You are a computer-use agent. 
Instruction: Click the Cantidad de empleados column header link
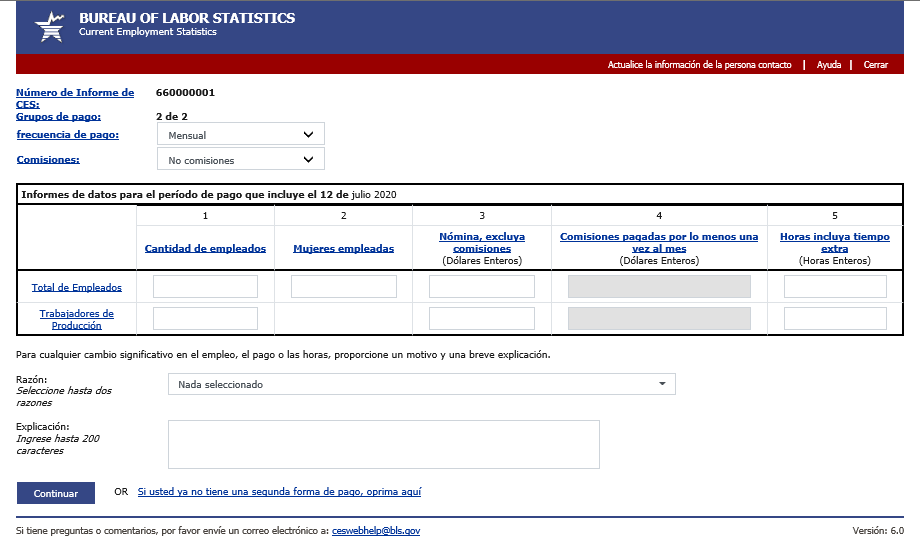click(205, 249)
